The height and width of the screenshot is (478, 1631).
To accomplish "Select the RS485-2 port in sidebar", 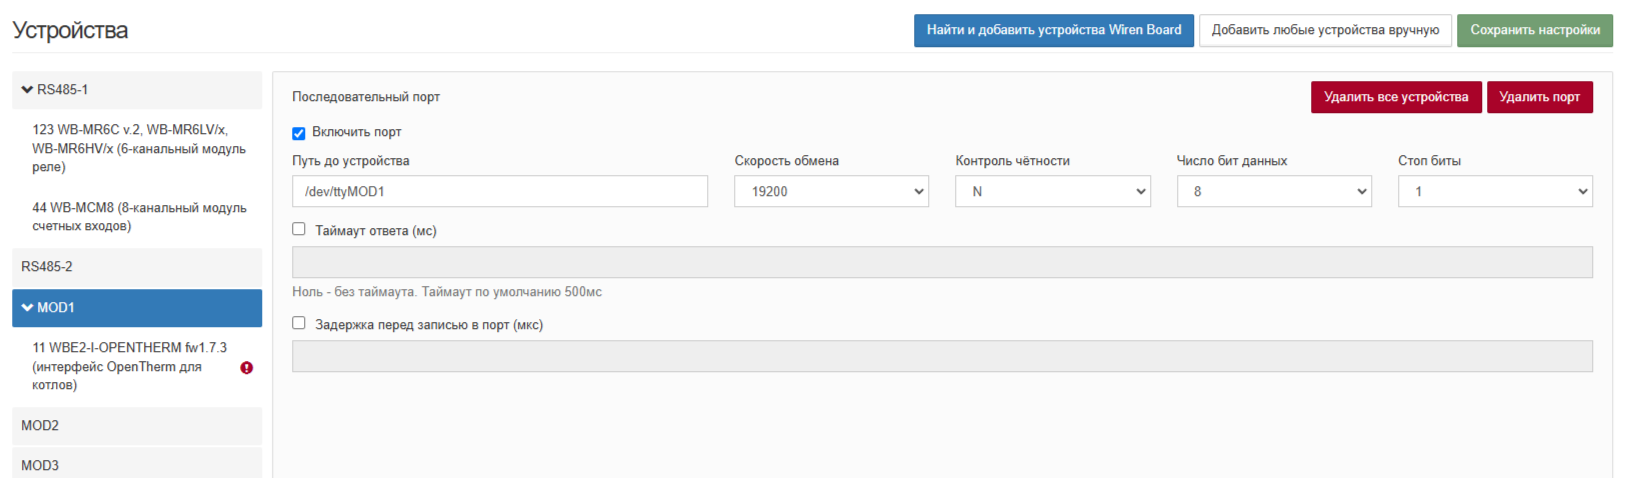I will (x=137, y=267).
